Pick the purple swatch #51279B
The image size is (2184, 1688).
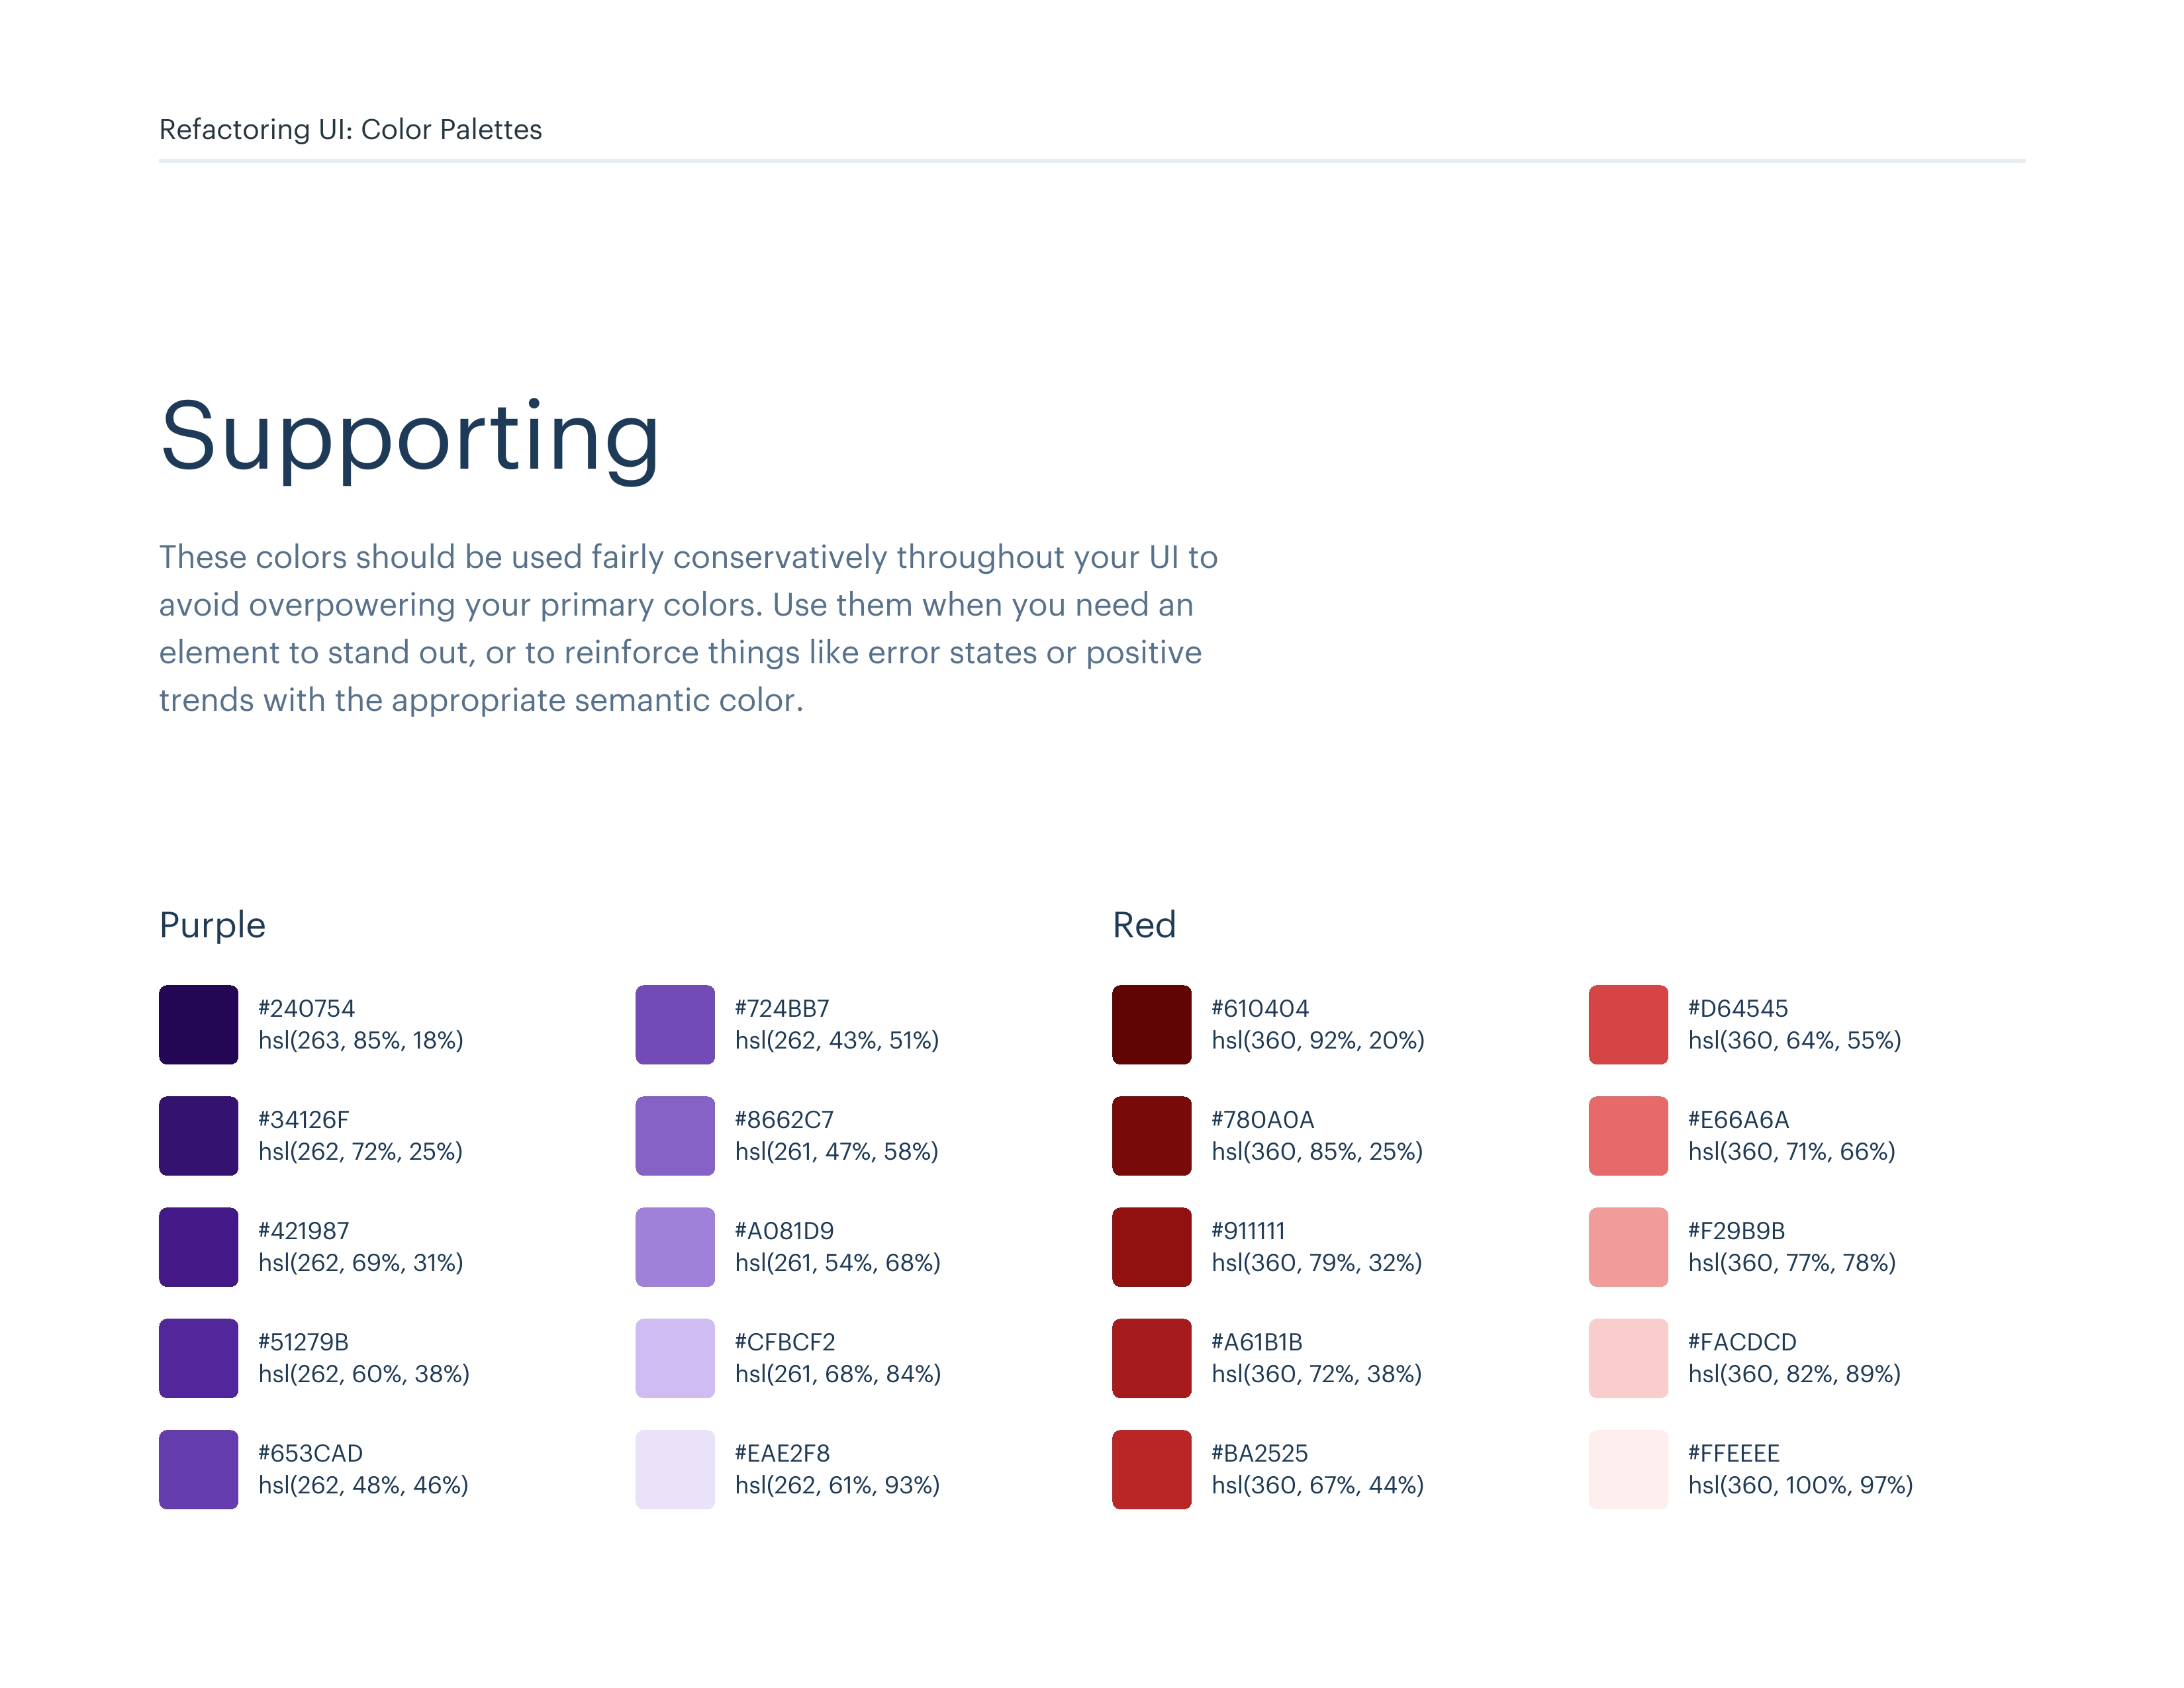[198, 1357]
